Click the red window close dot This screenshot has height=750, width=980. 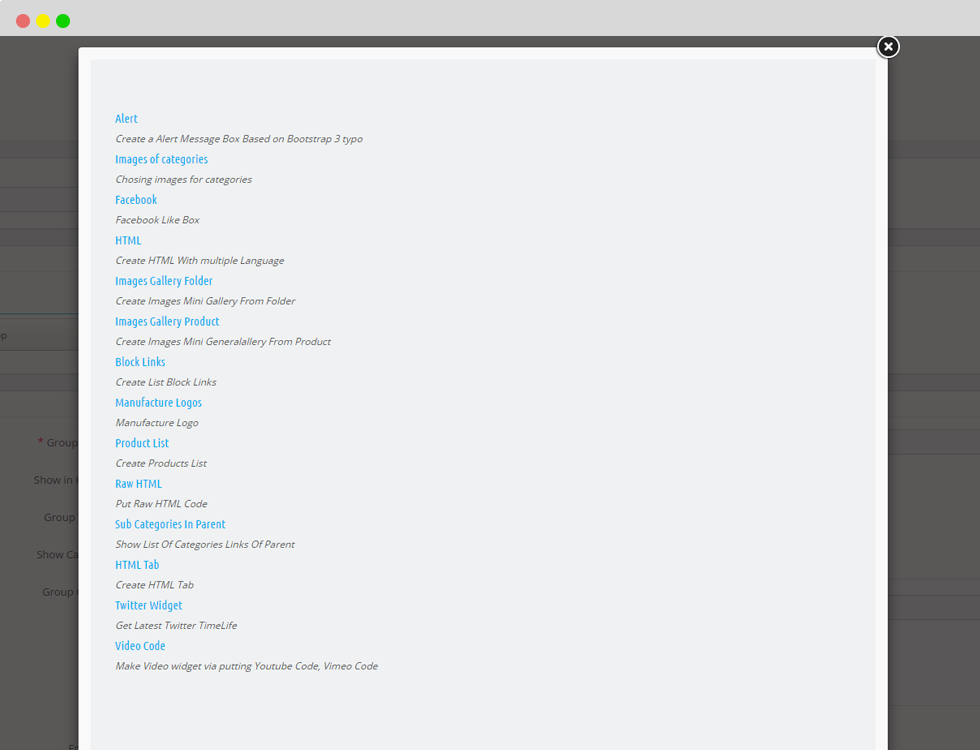coord(23,21)
